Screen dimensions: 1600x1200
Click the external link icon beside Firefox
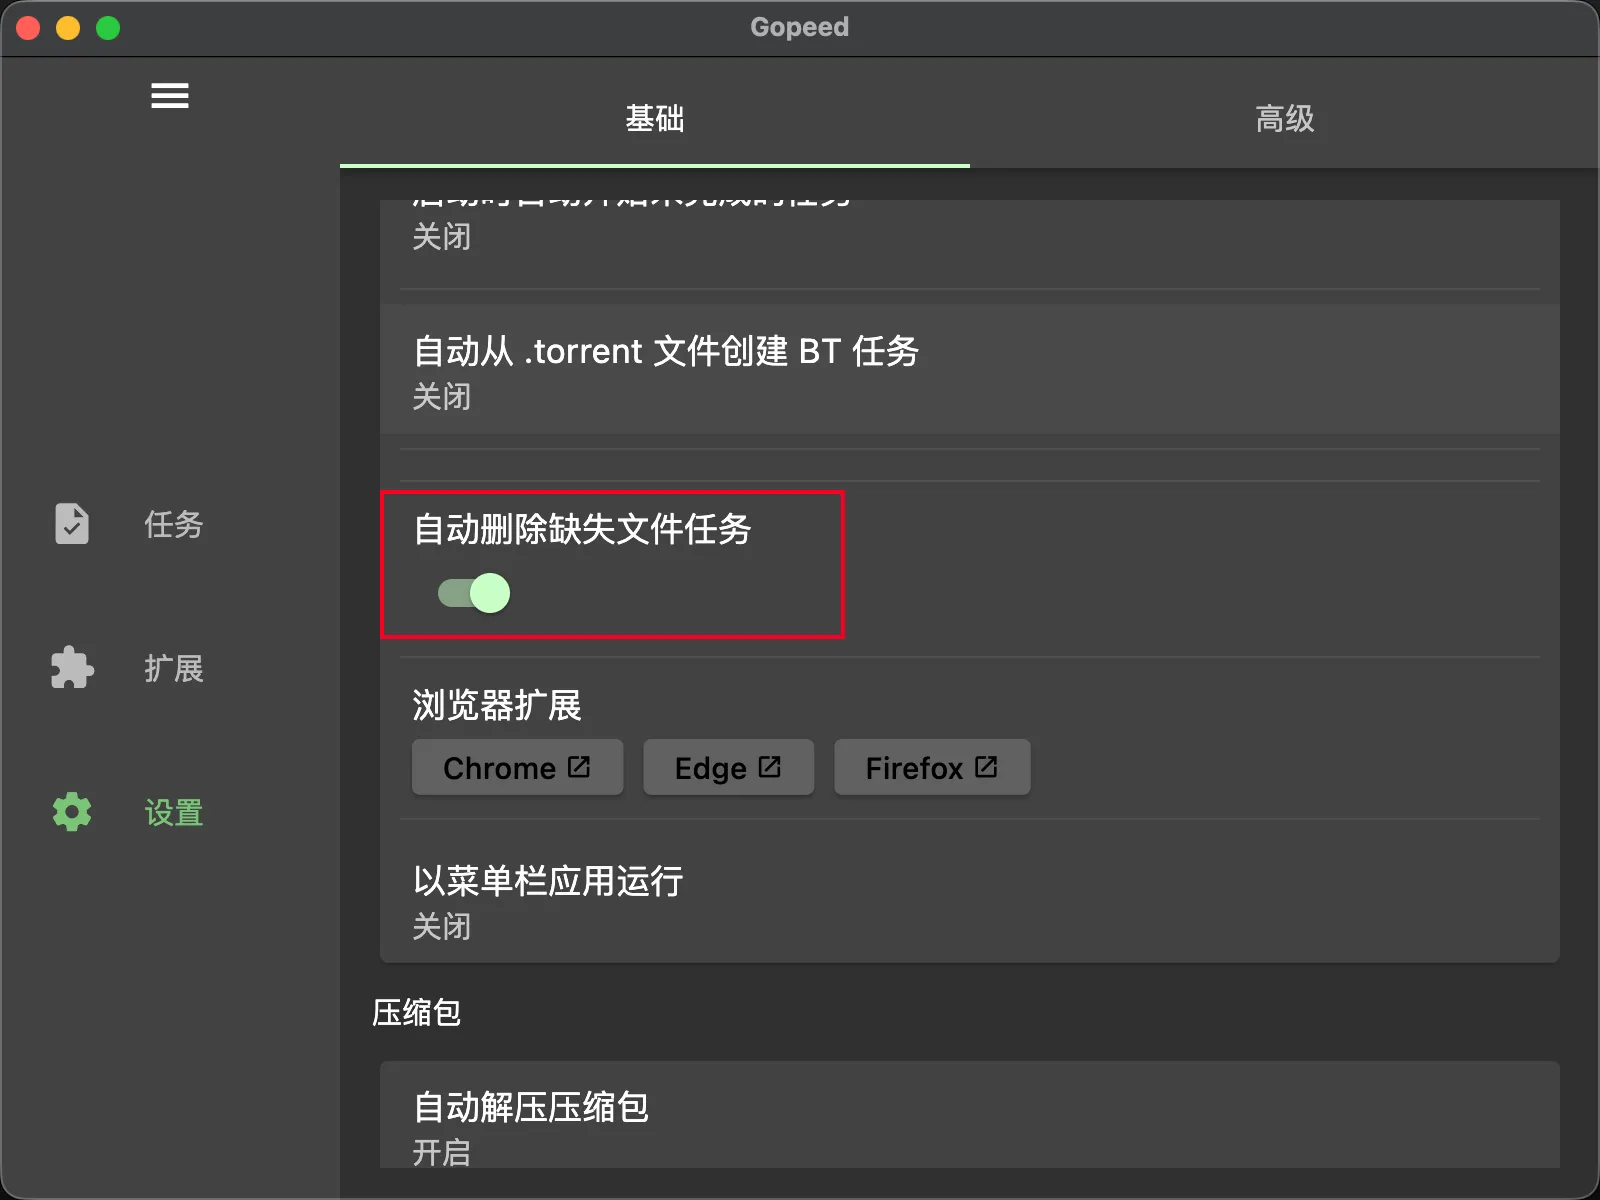pos(986,767)
